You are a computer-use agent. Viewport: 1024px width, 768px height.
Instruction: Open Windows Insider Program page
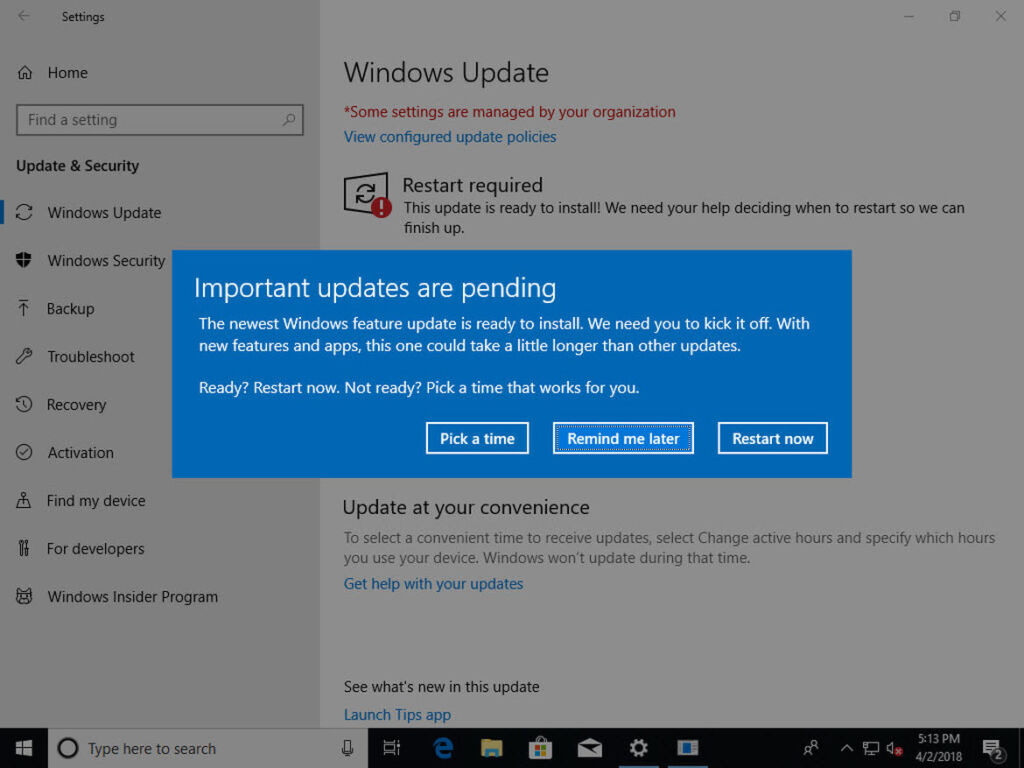point(132,597)
